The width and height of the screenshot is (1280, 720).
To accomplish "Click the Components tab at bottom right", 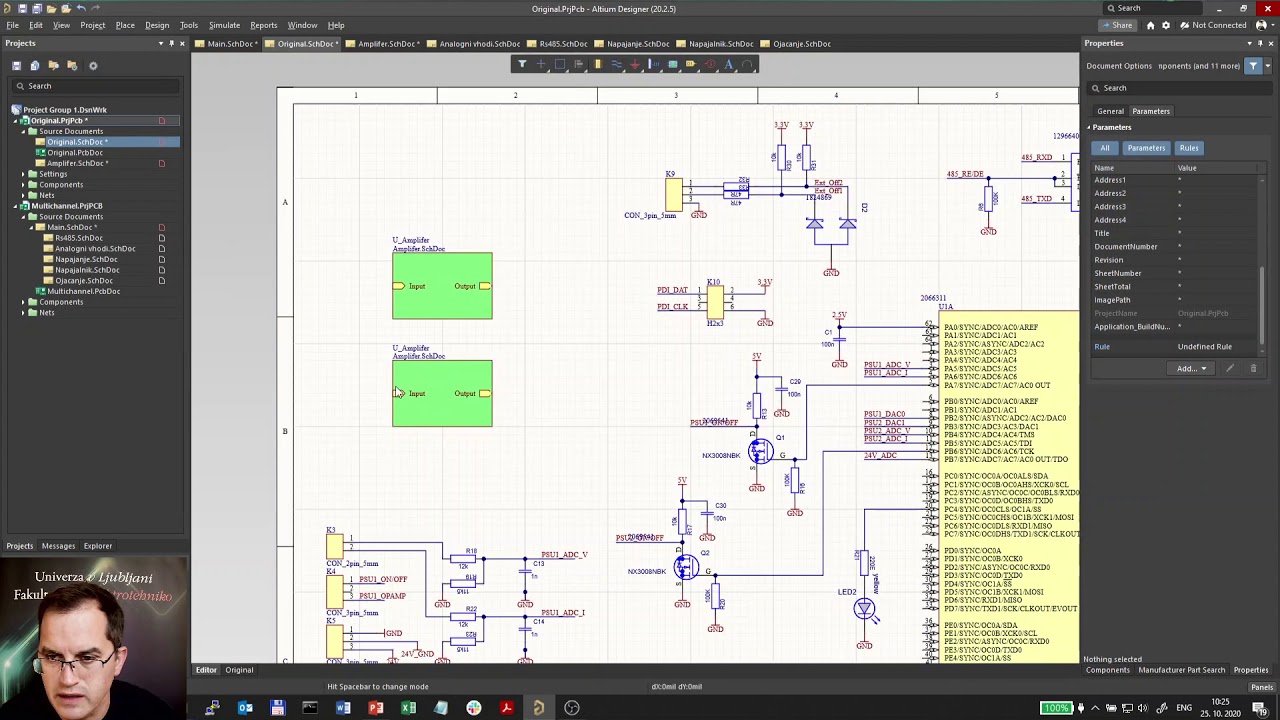I will 1107,670.
